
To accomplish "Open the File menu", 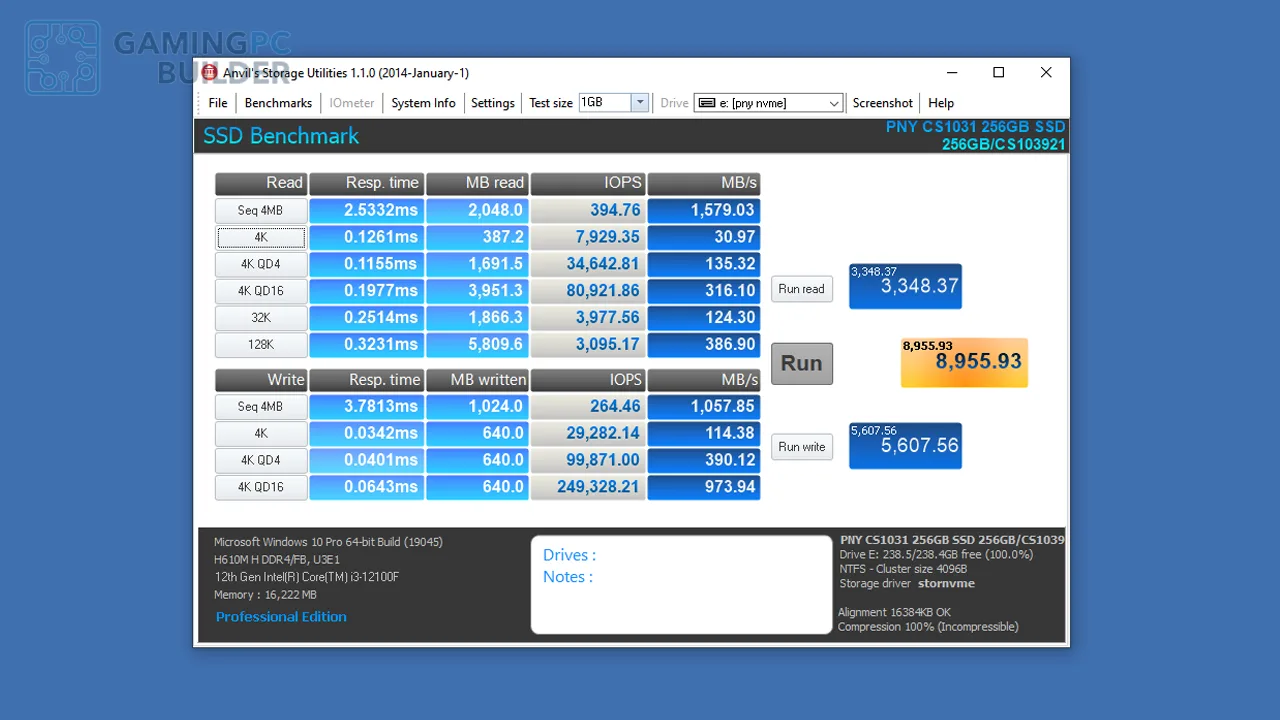I will point(218,103).
